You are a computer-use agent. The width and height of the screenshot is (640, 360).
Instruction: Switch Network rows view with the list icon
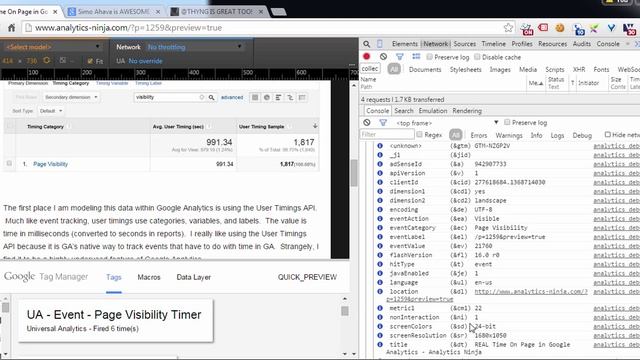pyautogui.click(x=416, y=56)
